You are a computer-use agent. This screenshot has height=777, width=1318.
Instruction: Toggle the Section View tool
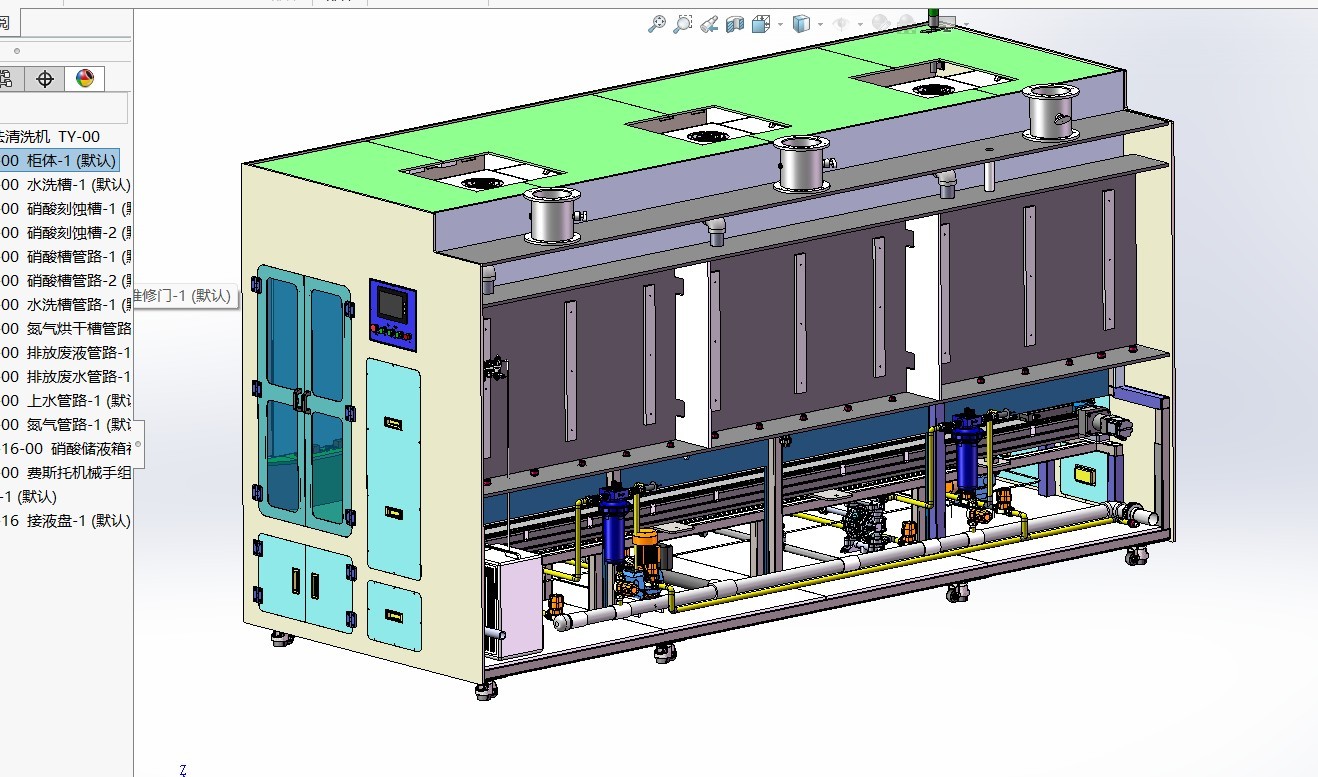coord(735,24)
